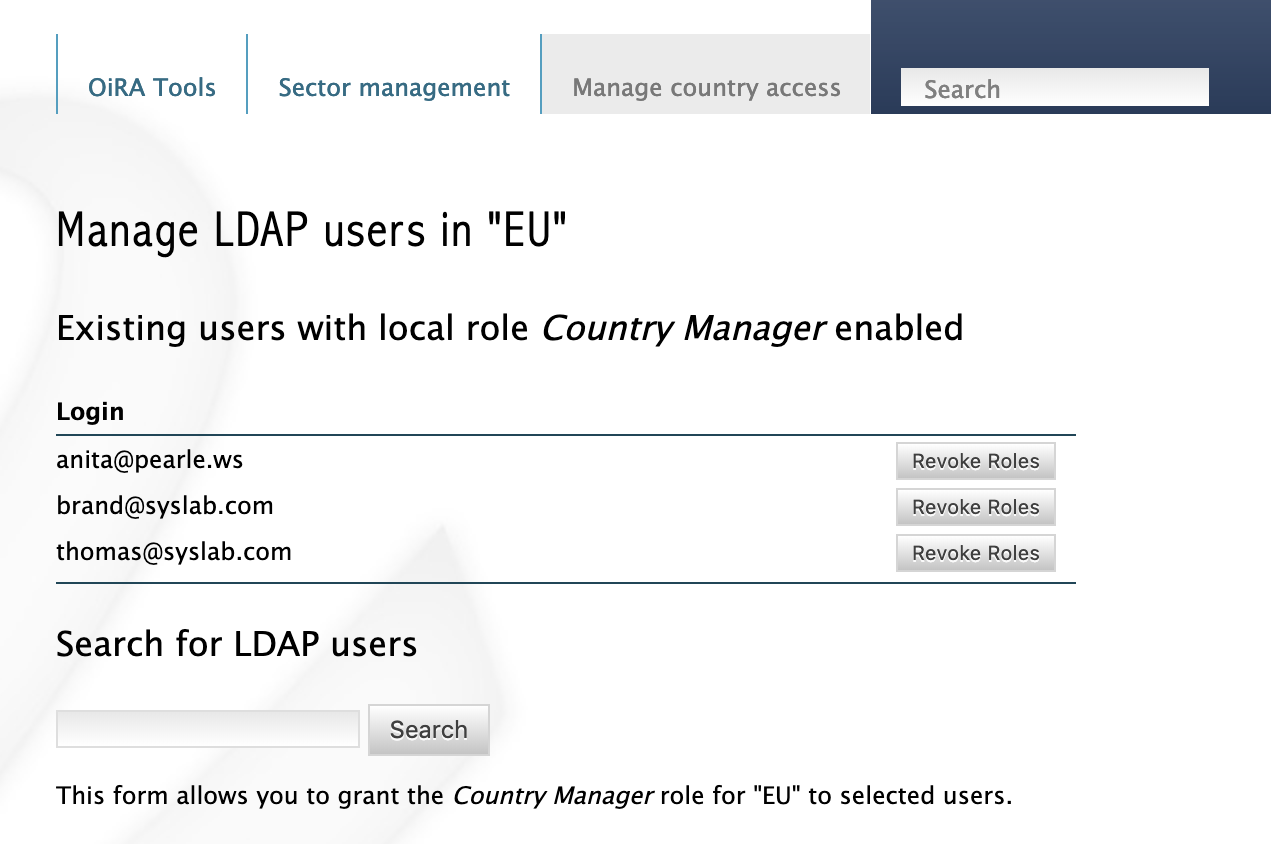Click italic 'Country Manager' in the form description

point(553,796)
